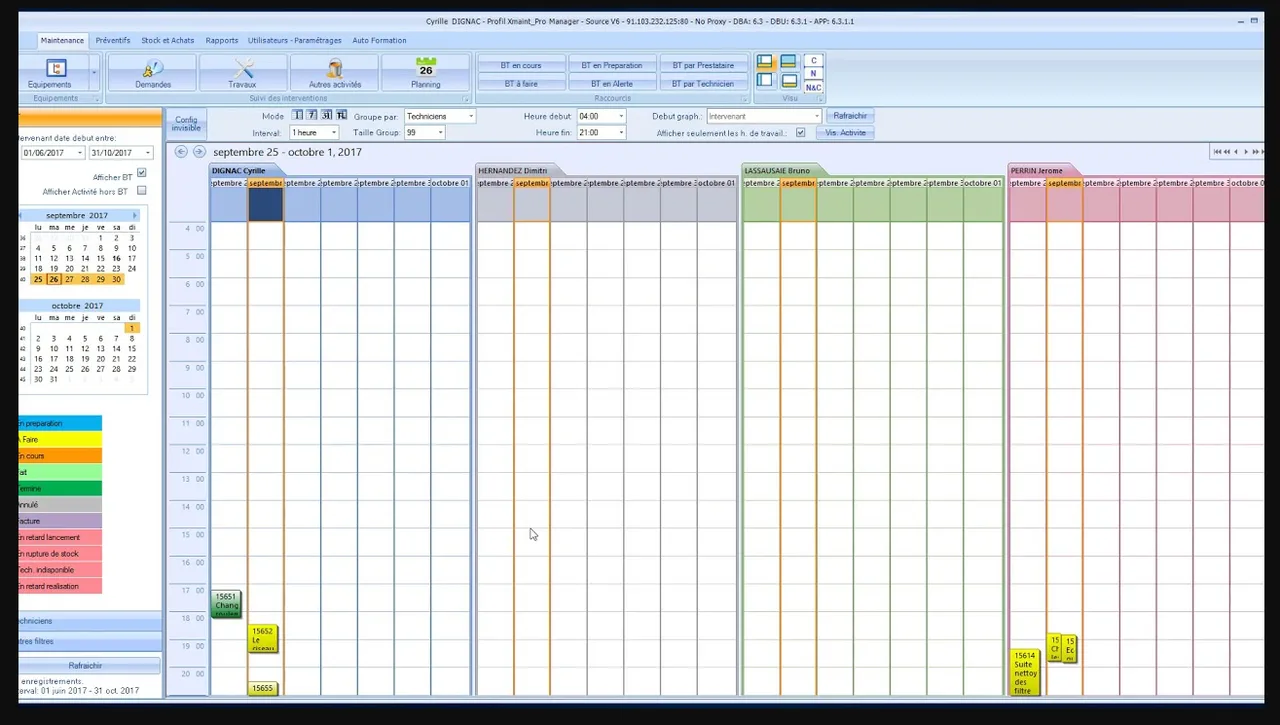
Task: Go to previous week arrow
Action: 181,152
